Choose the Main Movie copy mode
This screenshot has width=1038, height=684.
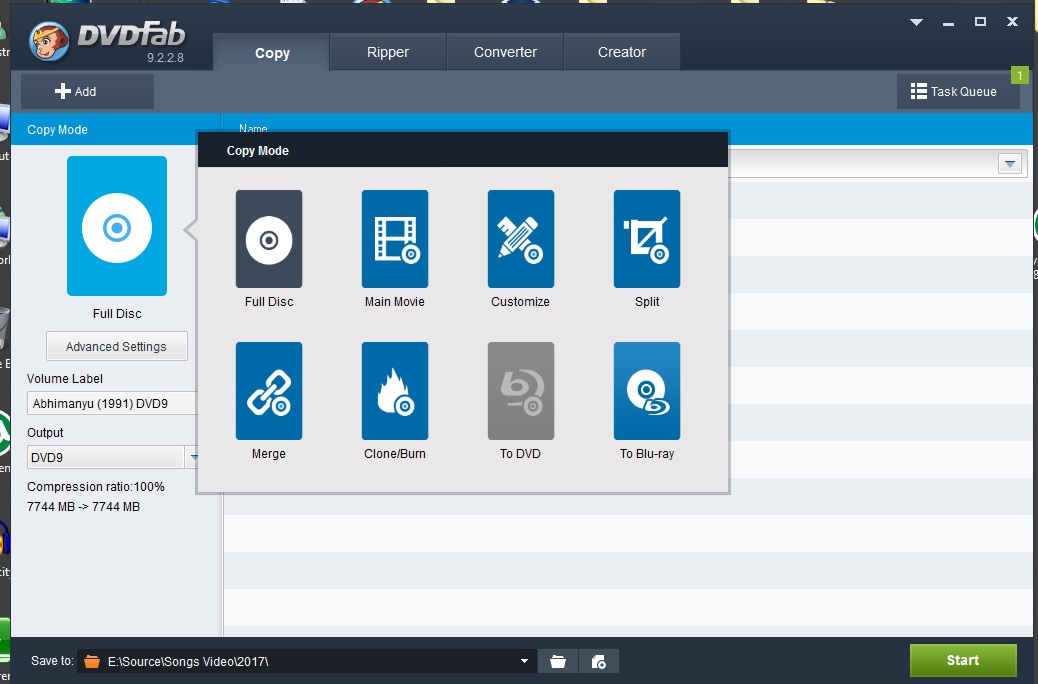[394, 239]
